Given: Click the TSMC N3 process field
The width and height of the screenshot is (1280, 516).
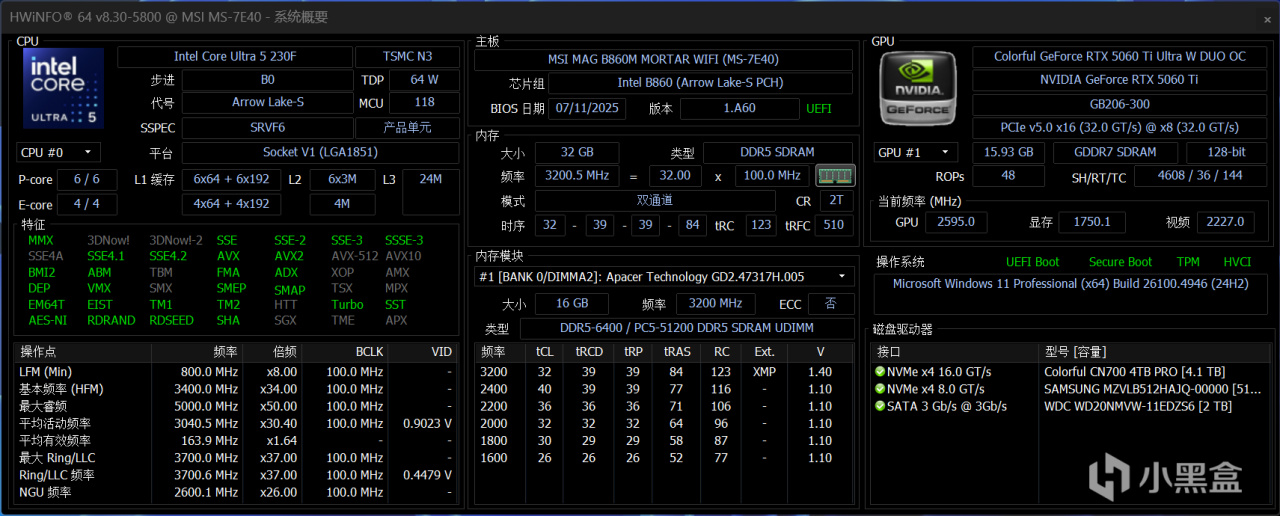Looking at the screenshot, I should click(408, 57).
